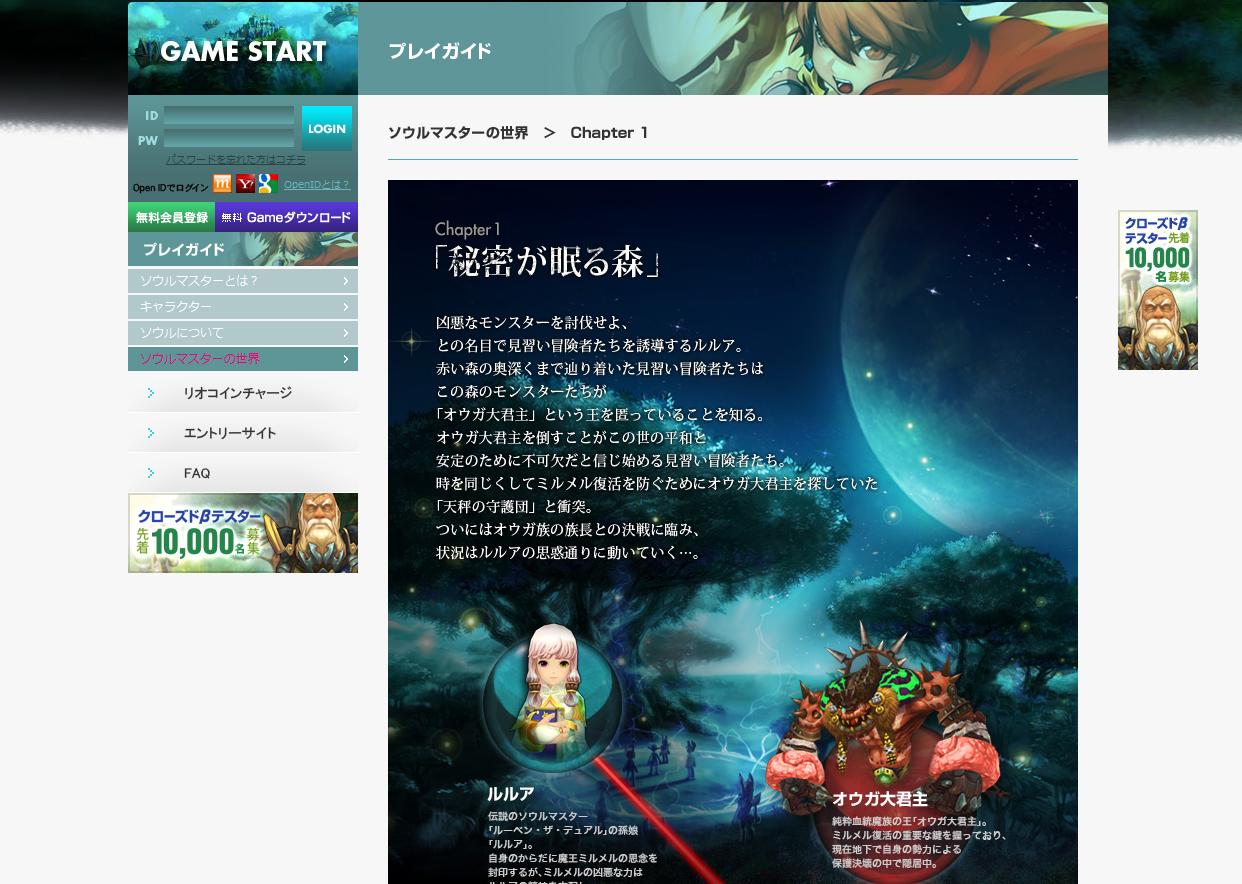Screen dimensions: 1242x884
Task: Open the キャラクター menu item
Action: 243,307
